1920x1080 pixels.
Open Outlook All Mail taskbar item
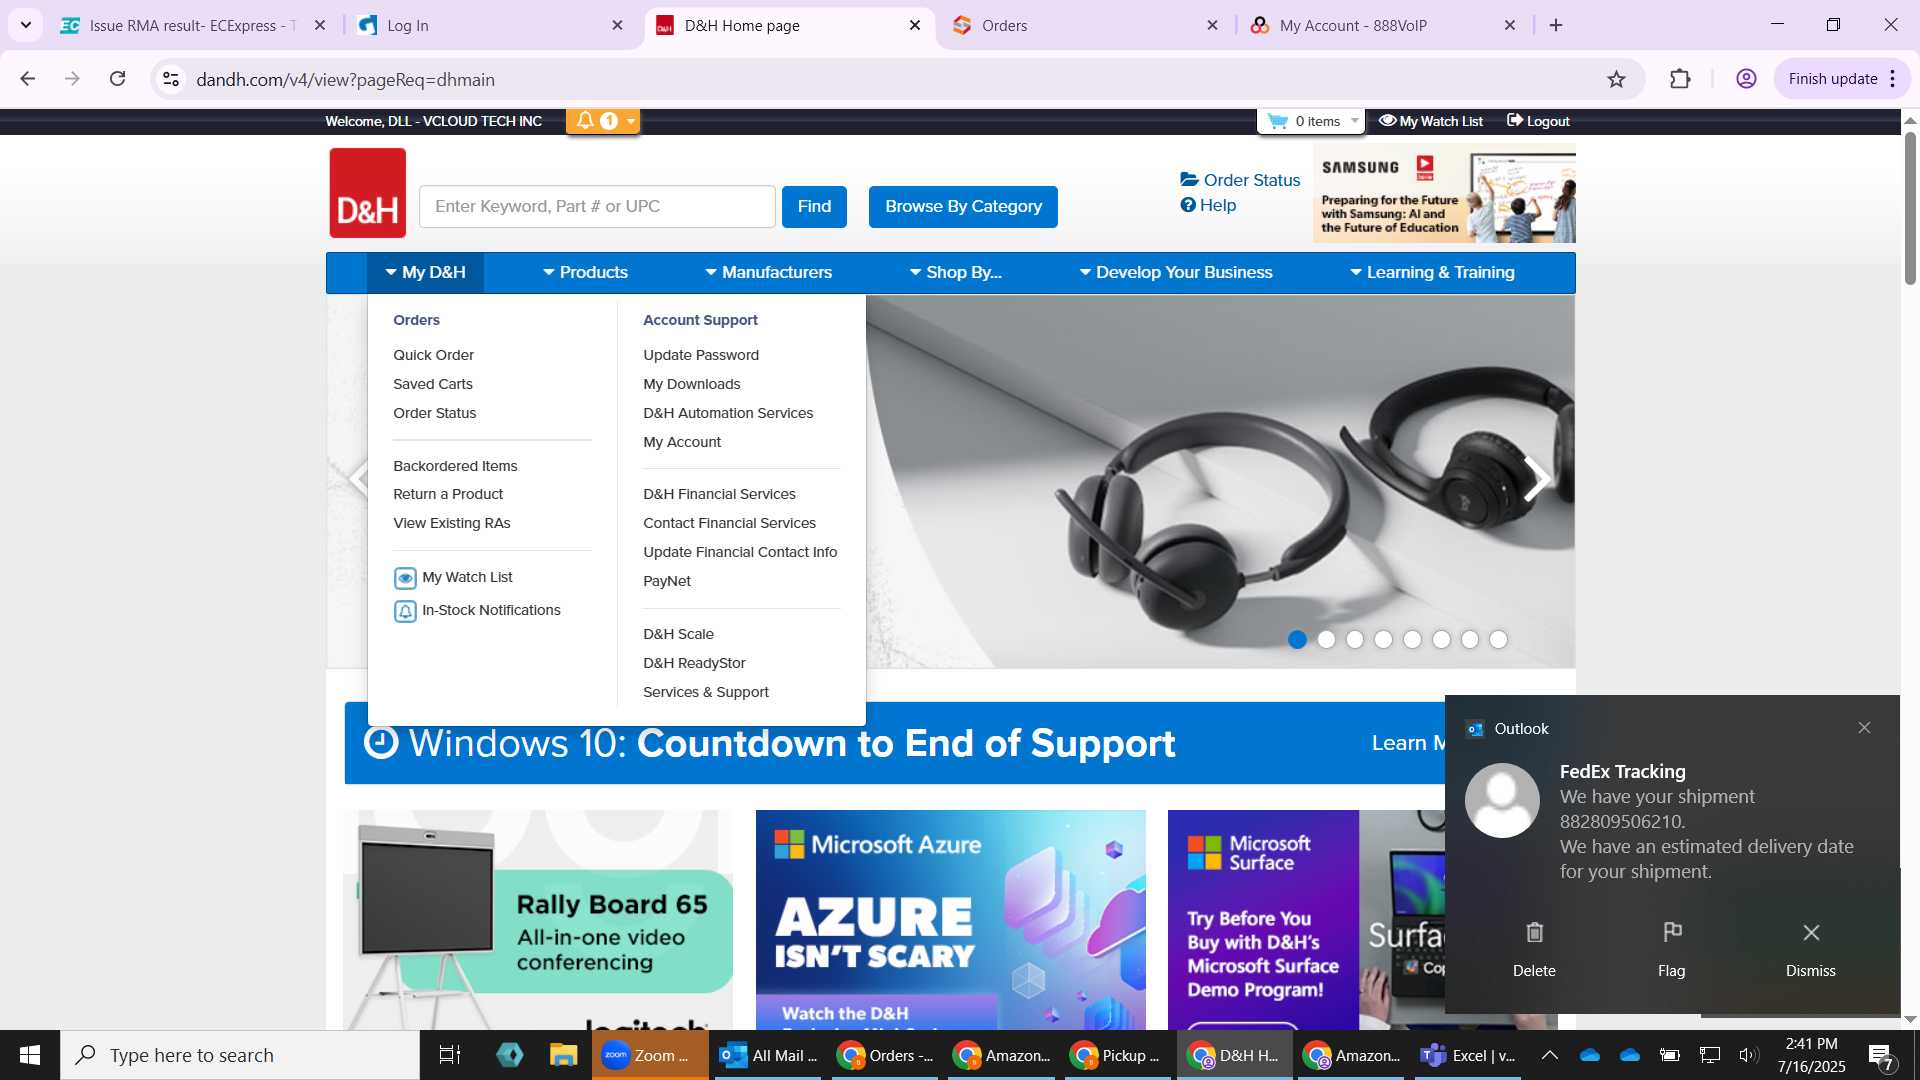pyautogui.click(x=767, y=1055)
